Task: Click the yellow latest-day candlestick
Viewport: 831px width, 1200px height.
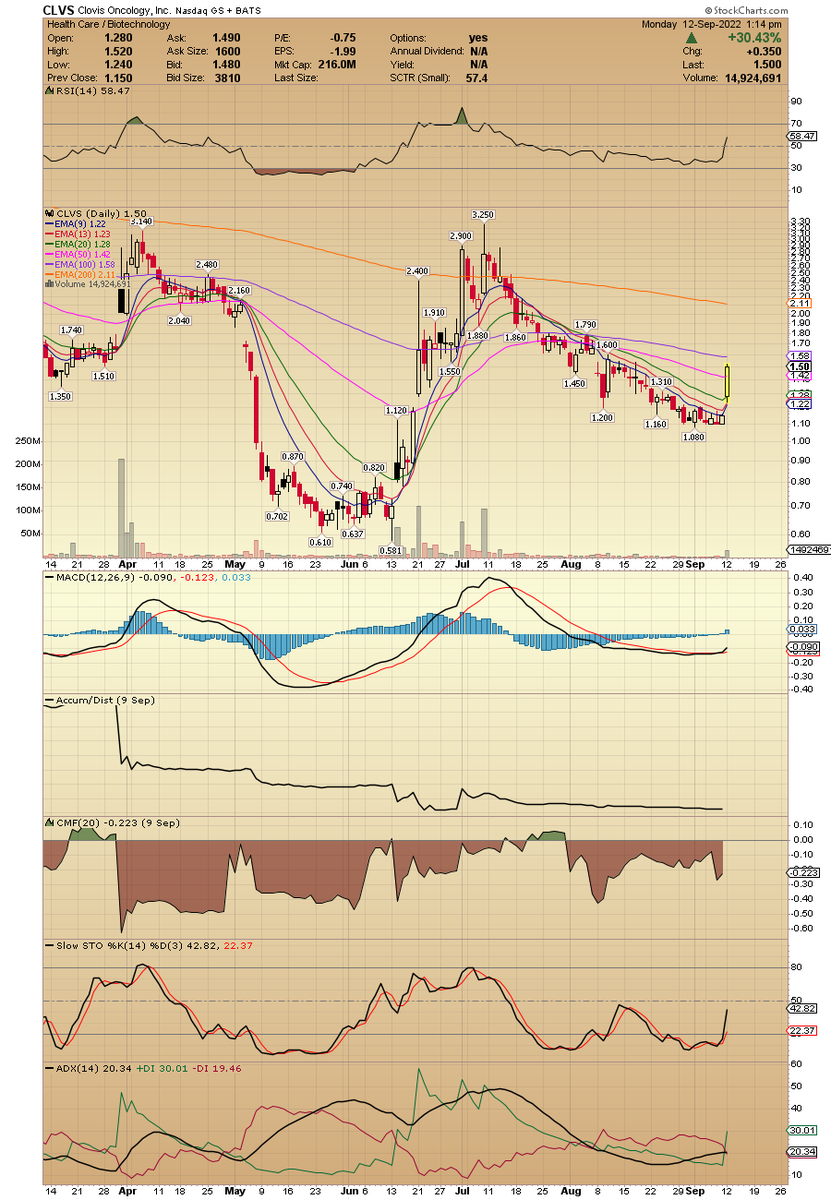Action: click(x=727, y=385)
